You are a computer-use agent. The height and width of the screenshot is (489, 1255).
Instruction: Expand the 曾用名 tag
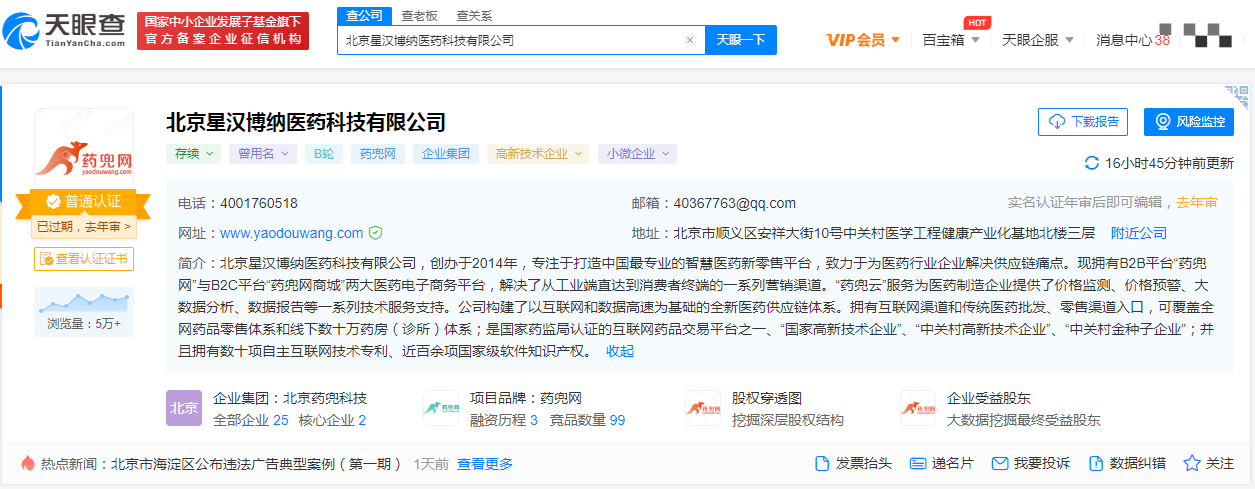pos(262,154)
